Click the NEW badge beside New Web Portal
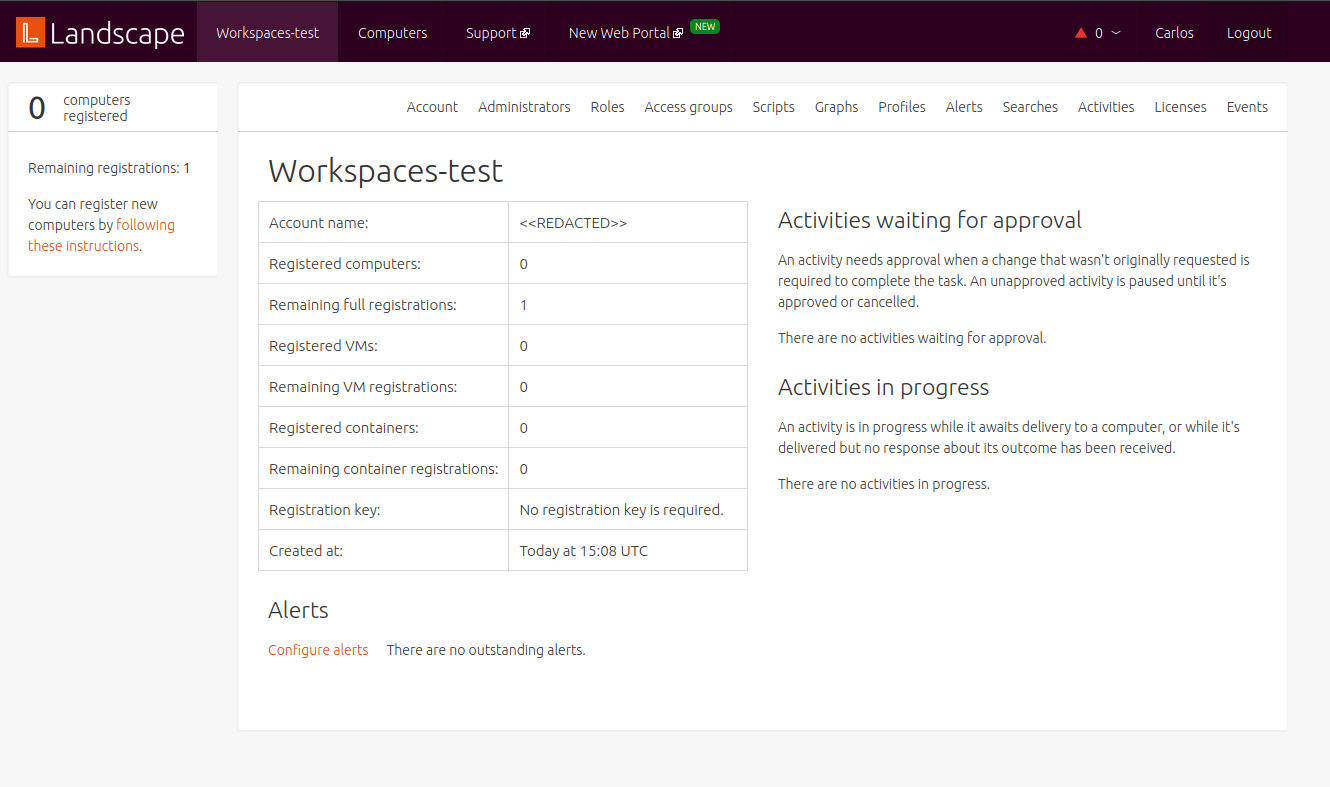Screen dimensions: 1330x787 click(x=705, y=27)
